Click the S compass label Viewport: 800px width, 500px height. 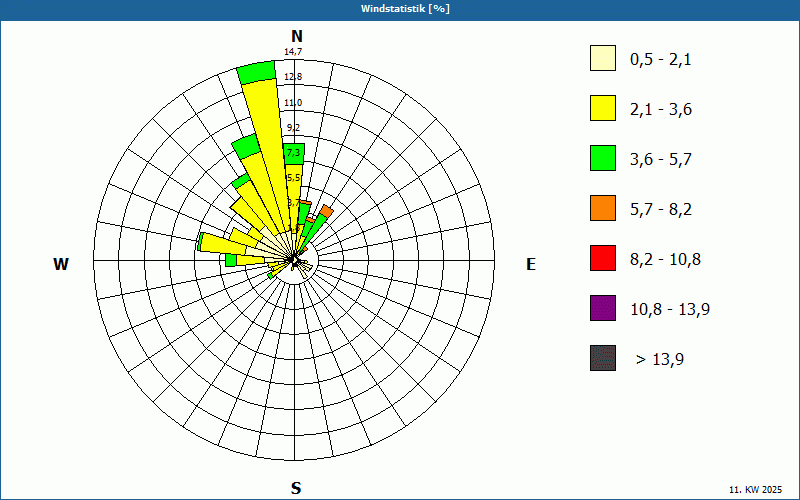click(x=296, y=488)
